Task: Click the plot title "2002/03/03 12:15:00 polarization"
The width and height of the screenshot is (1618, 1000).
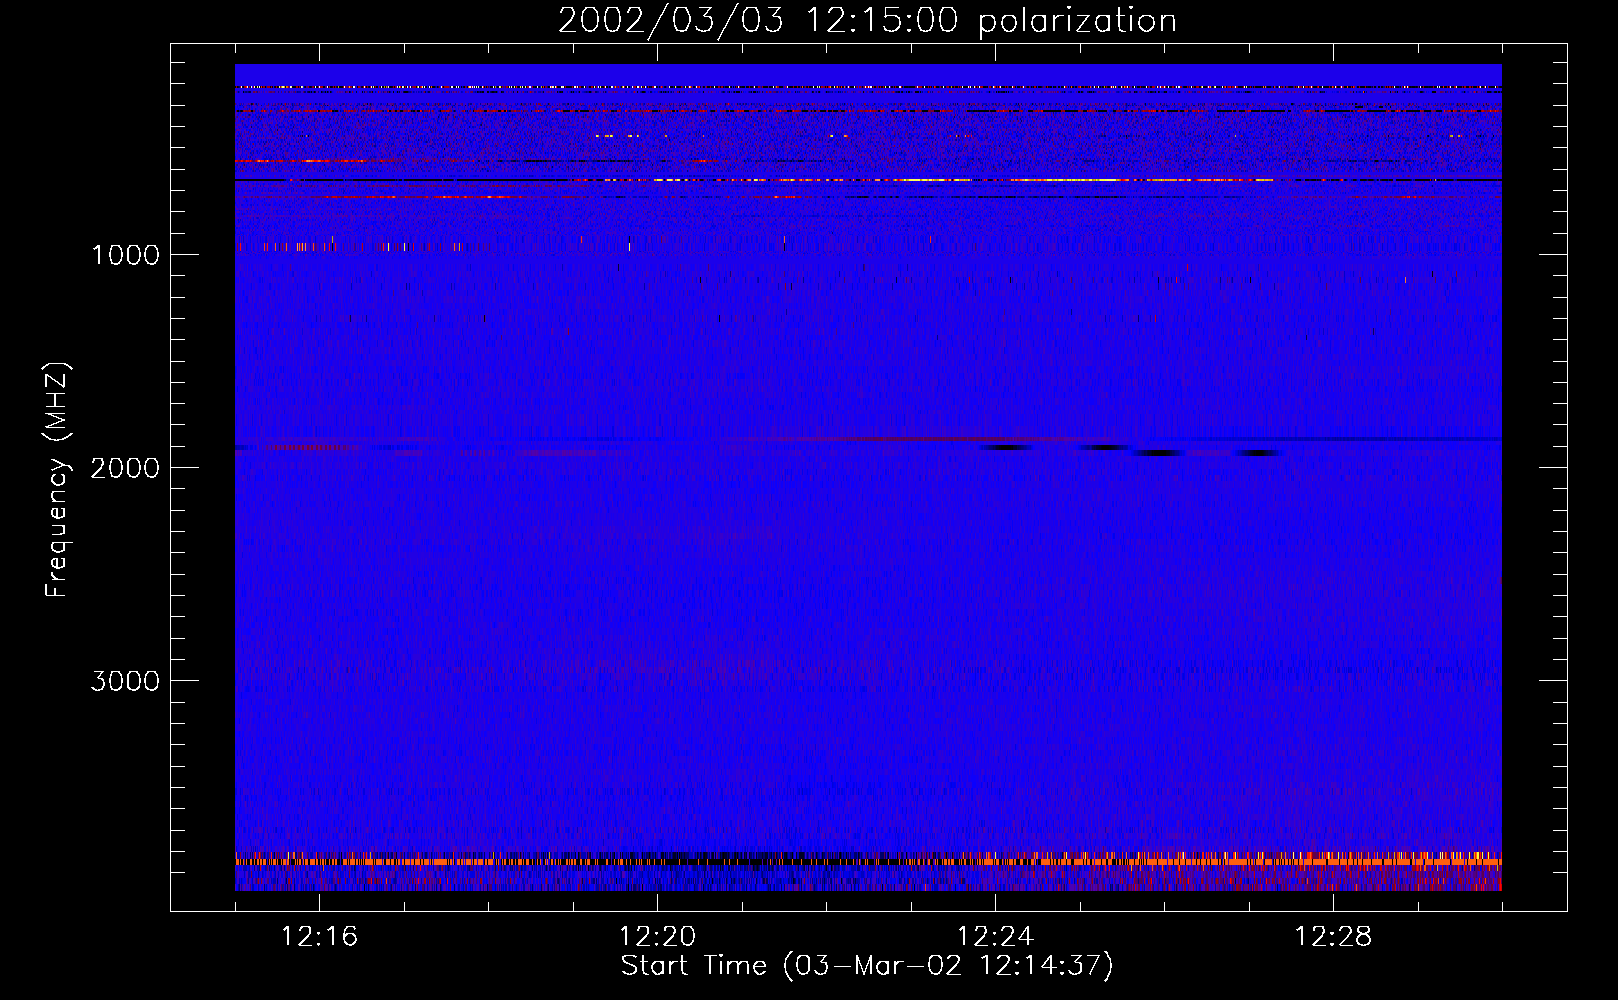Action: point(867,20)
